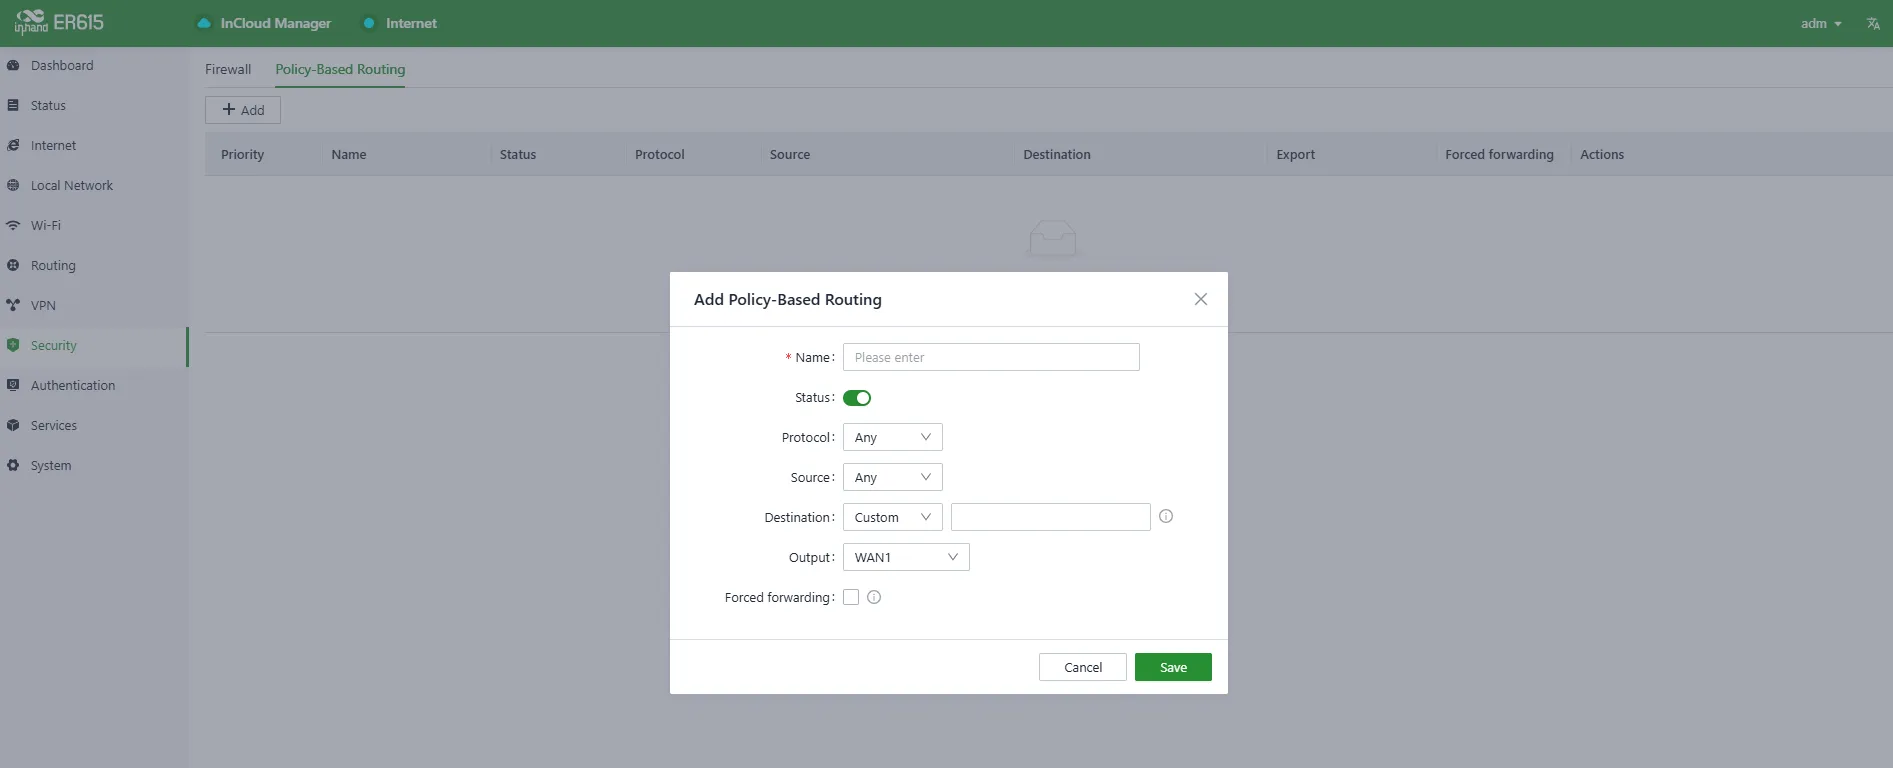The image size is (1893, 768).
Task: Click the Name input field
Action: pyautogui.click(x=991, y=357)
